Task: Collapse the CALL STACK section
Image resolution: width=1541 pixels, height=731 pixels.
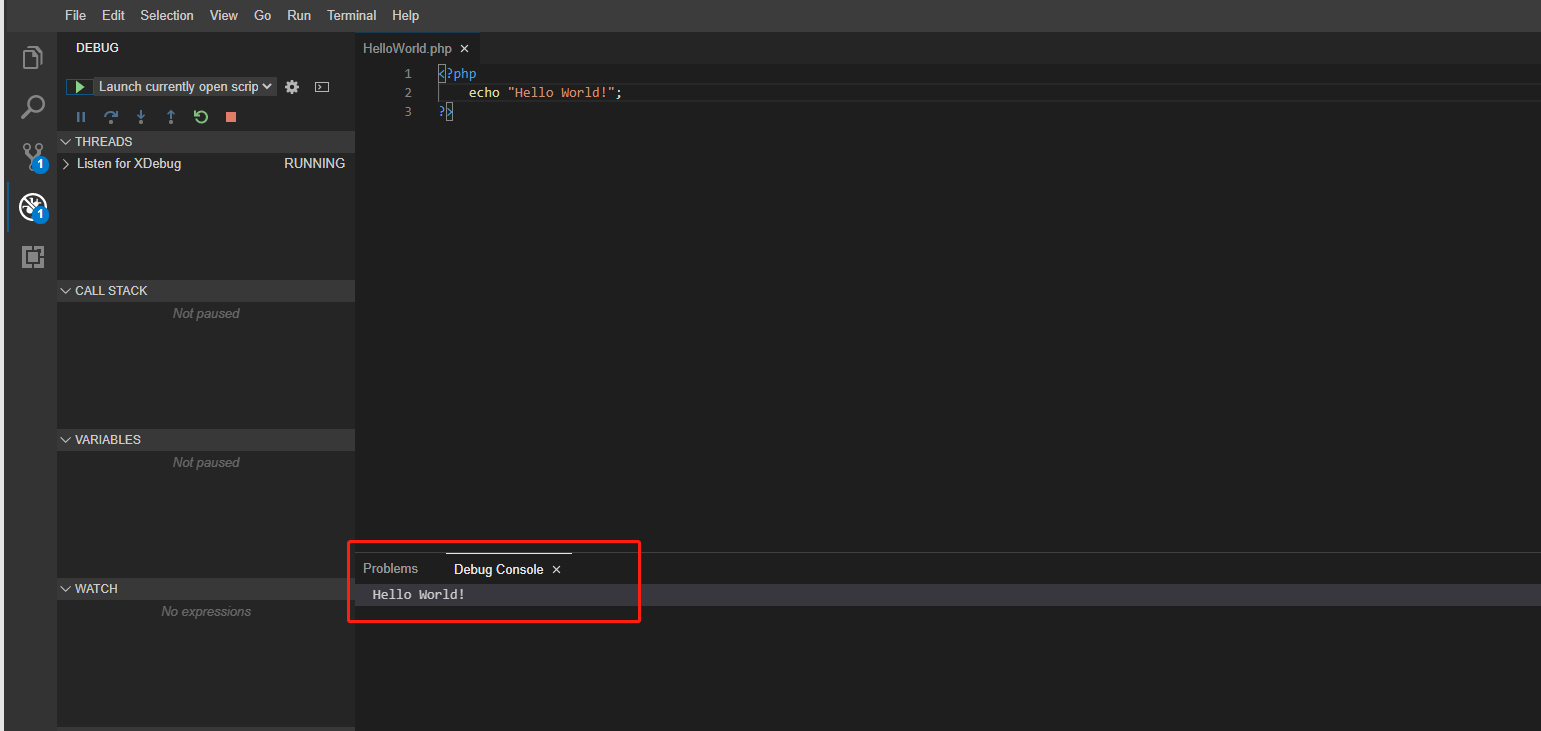Action: coord(206,291)
